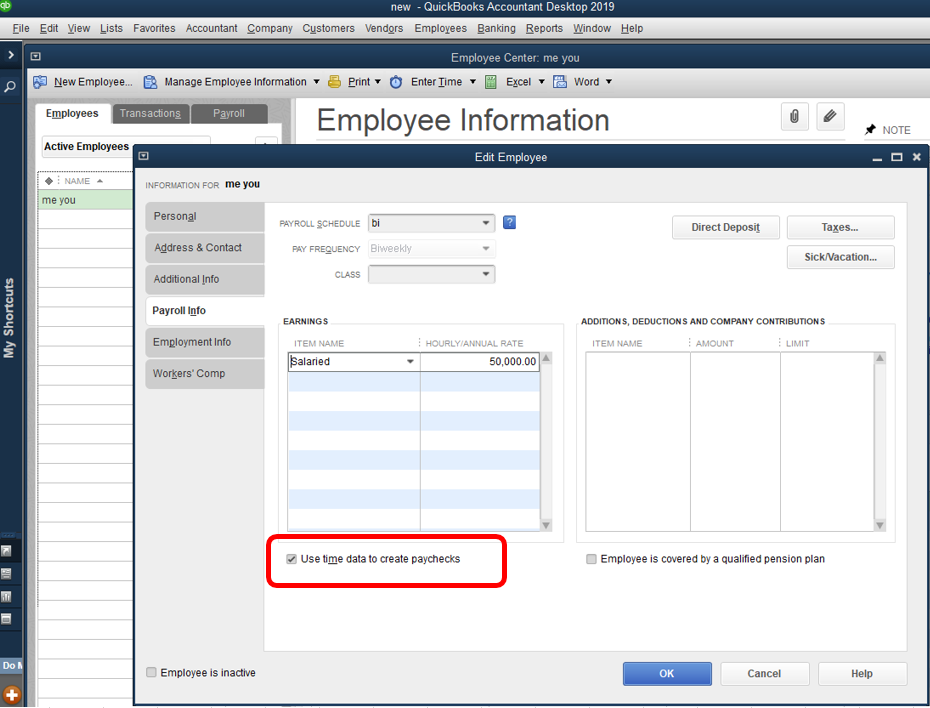Open the Employee Center window menu icon
Viewport: 930px width, 708px height.
pos(36,56)
